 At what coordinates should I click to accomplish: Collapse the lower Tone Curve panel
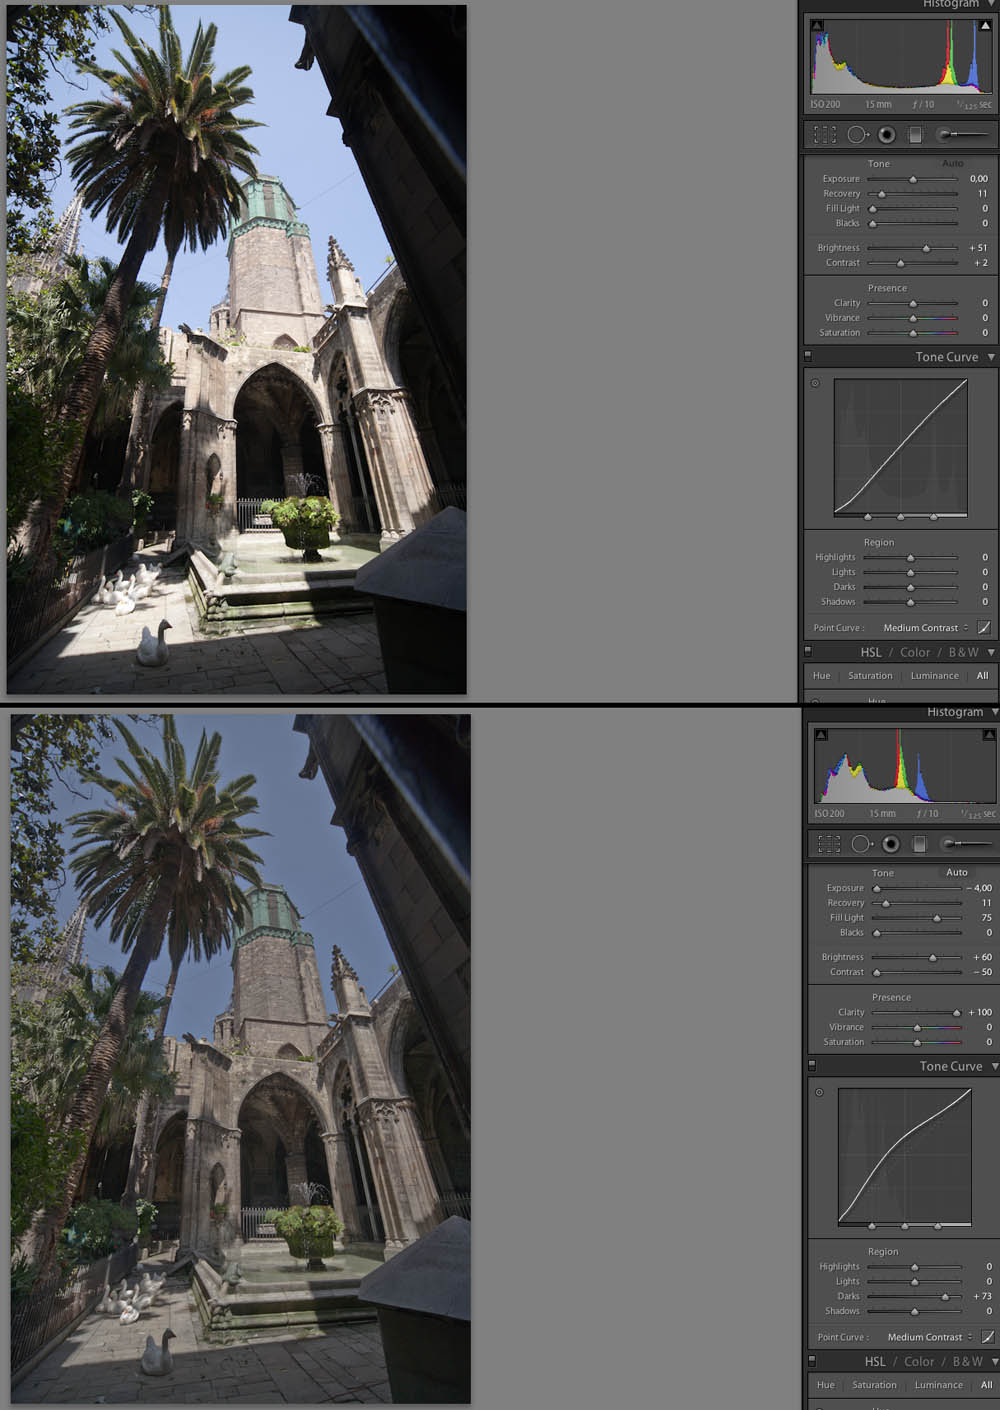coord(995,1066)
